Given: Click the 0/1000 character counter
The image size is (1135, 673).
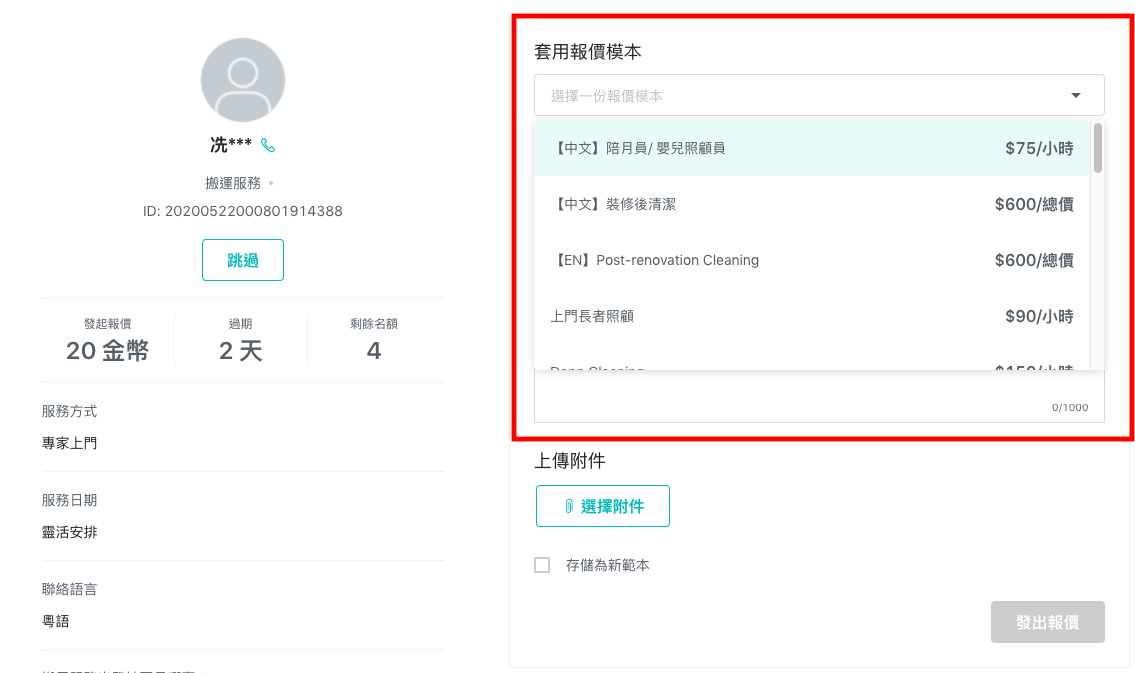Looking at the screenshot, I should point(1070,407).
